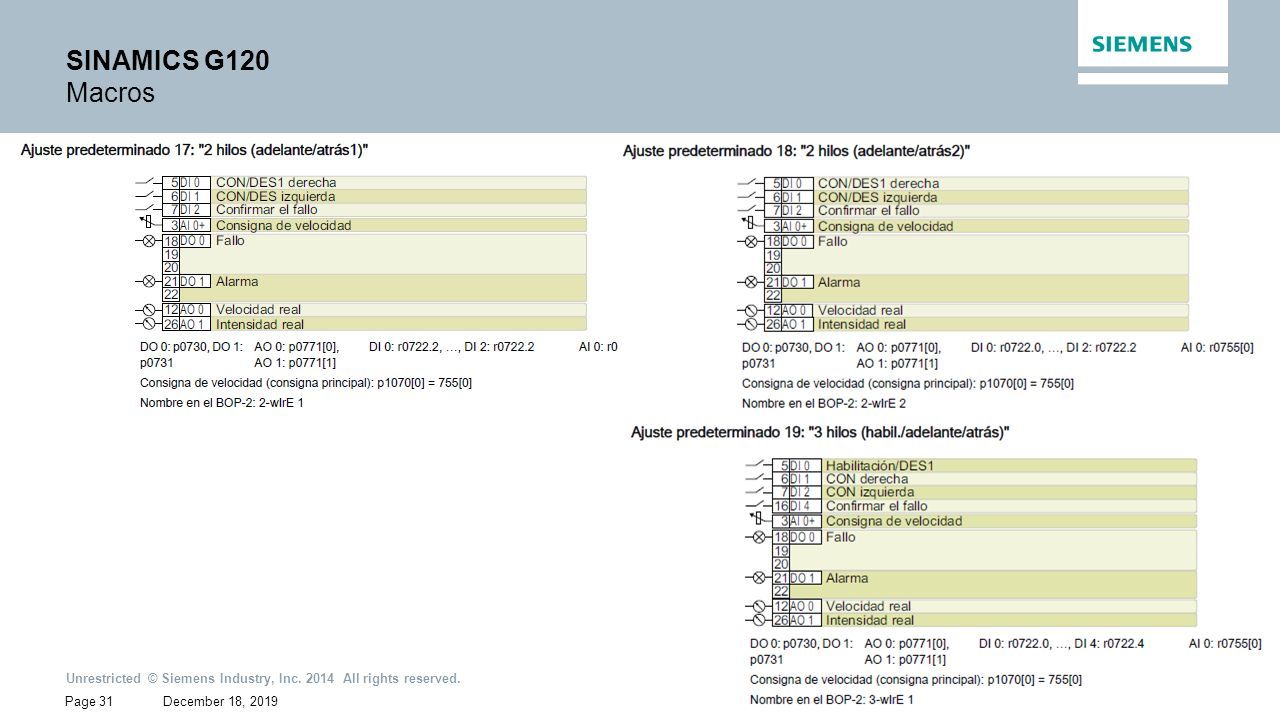Select the subtitle "Macros"

click(x=110, y=93)
